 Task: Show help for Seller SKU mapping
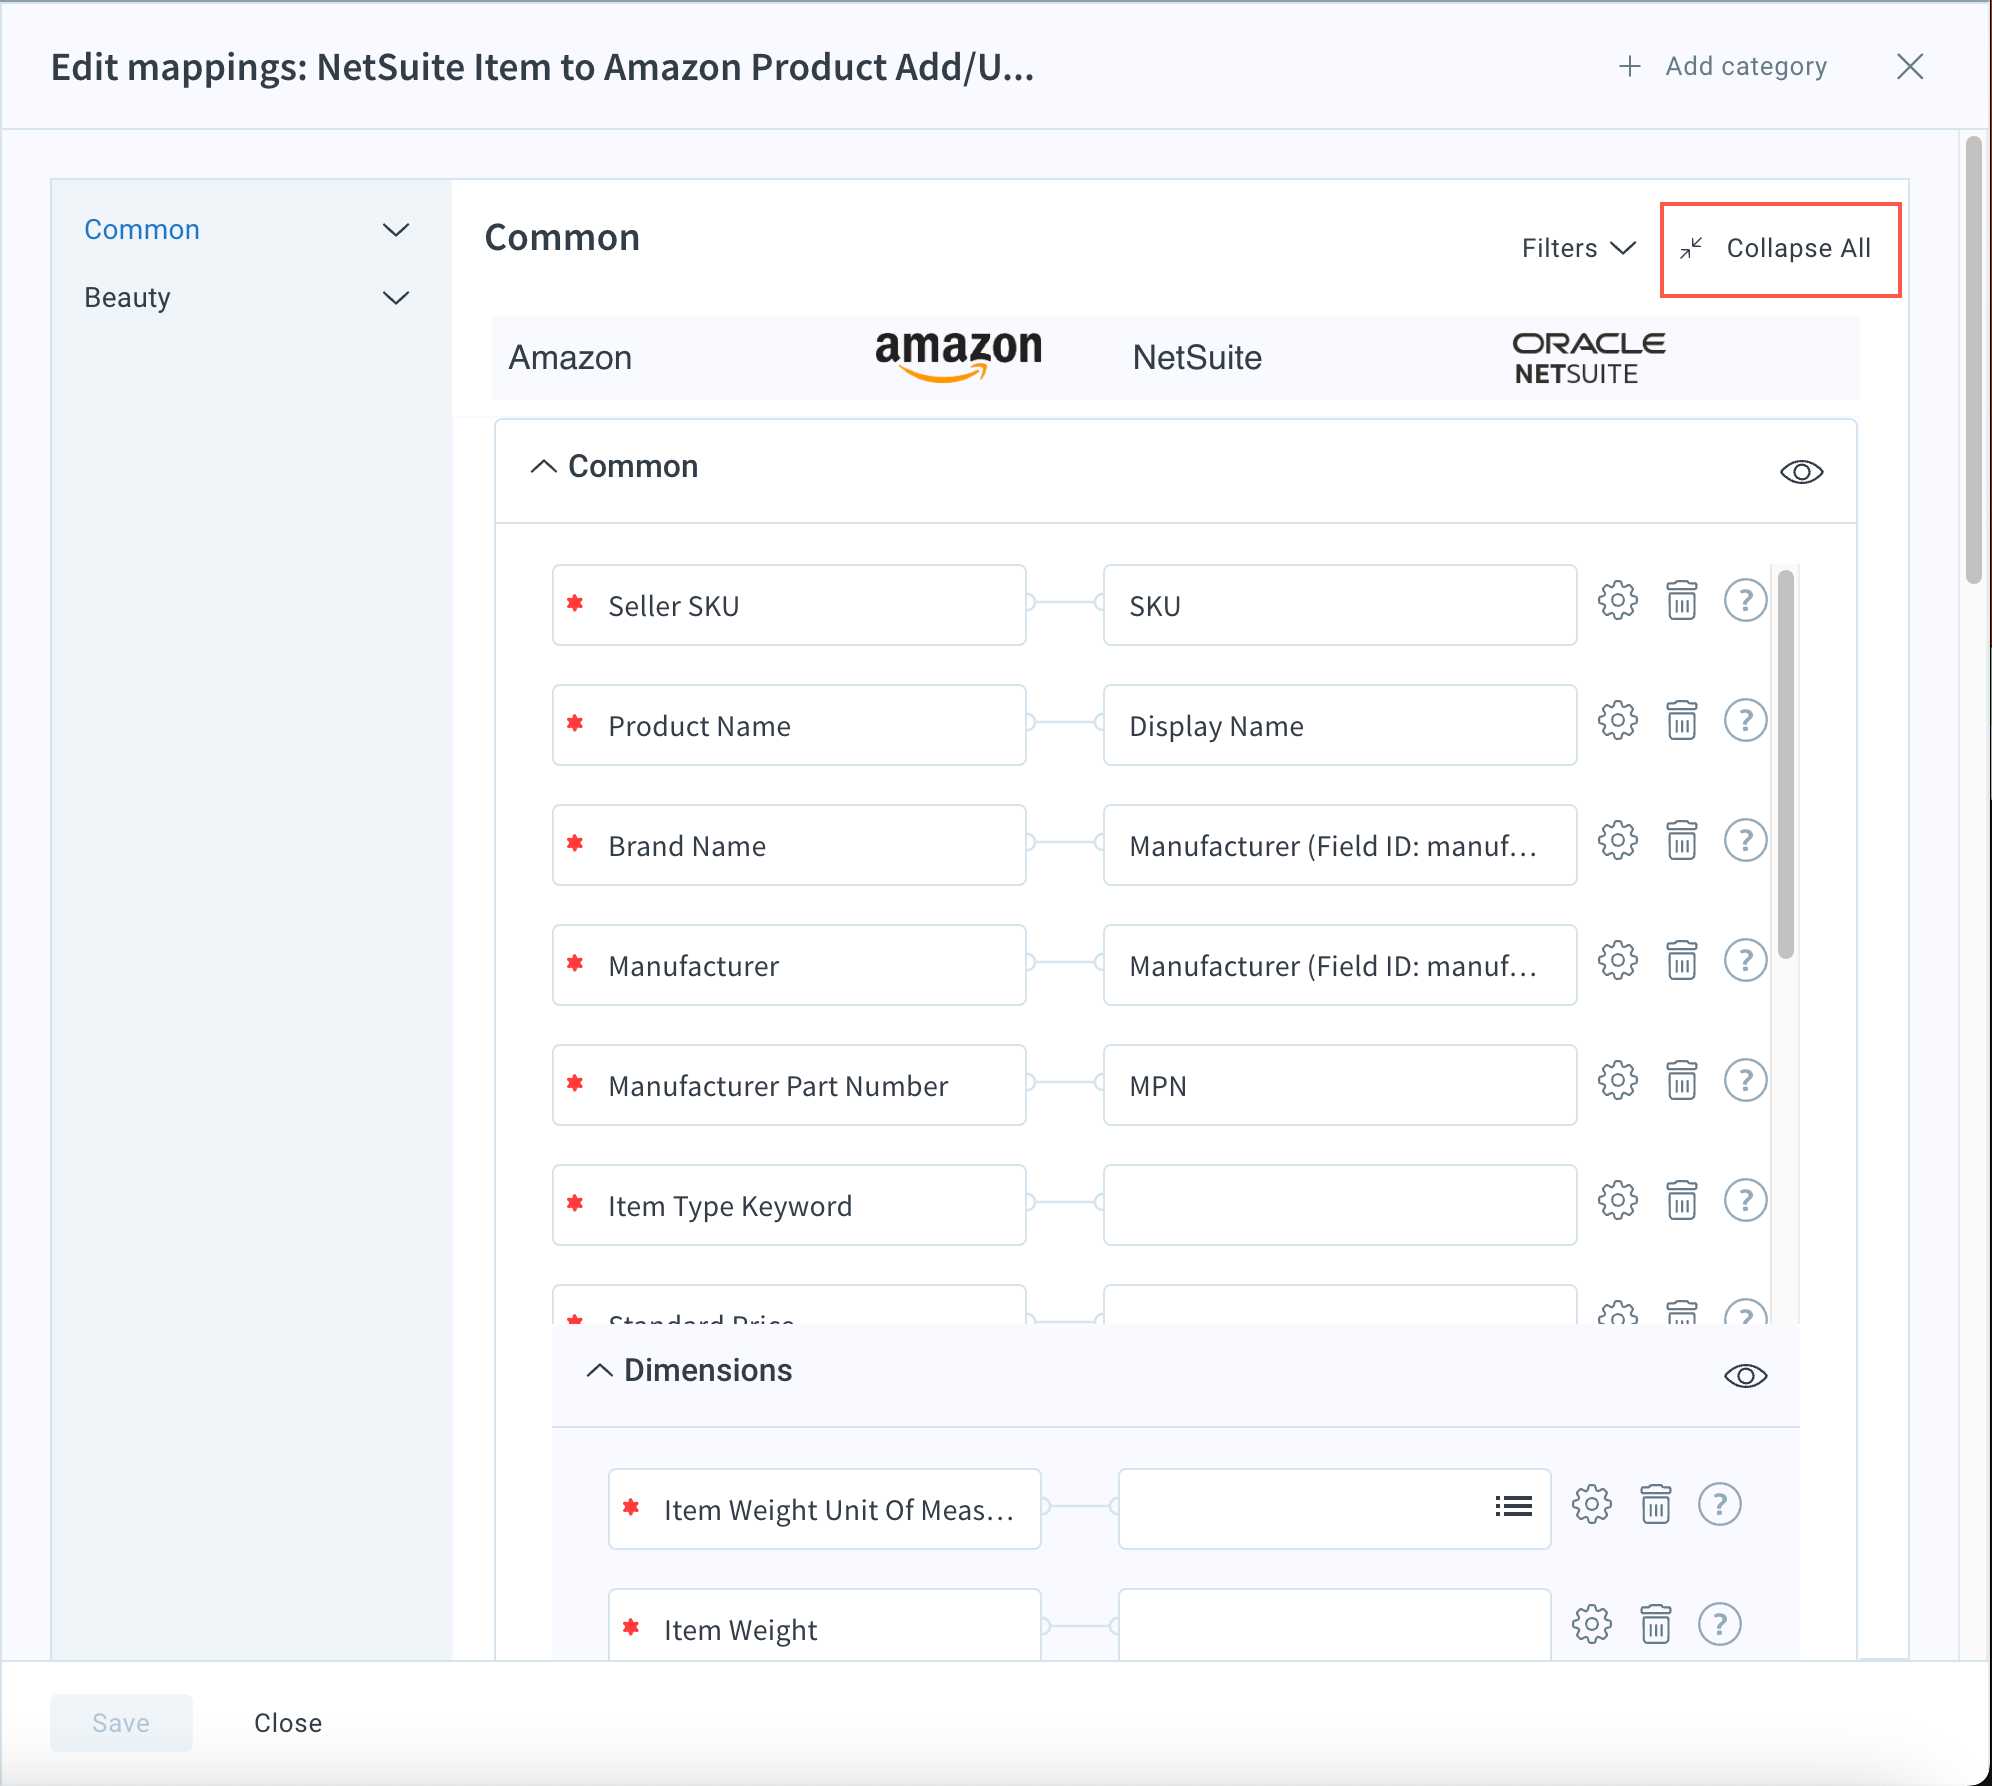[1745, 601]
